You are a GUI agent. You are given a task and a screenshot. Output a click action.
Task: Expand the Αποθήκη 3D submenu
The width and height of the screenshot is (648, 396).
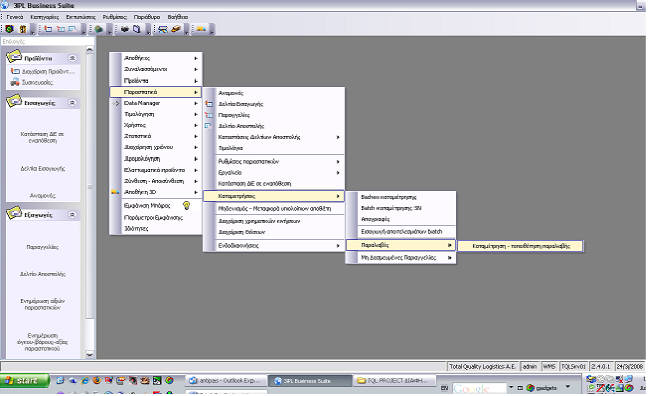[156, 192]
